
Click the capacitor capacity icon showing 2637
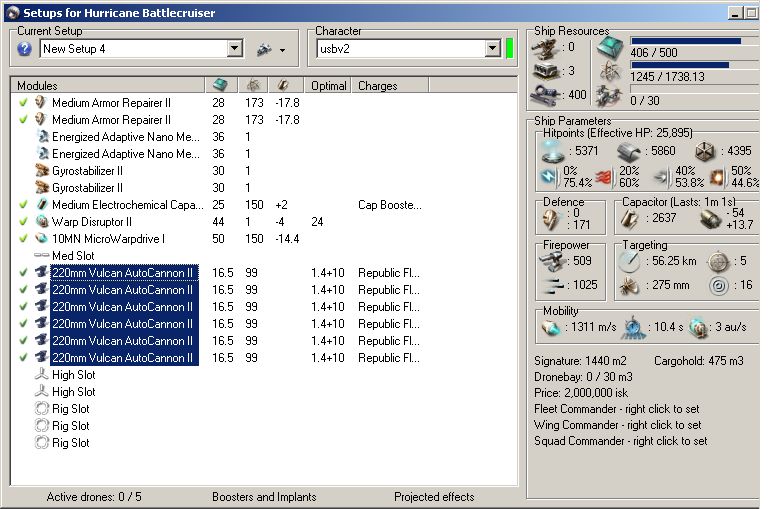[630, 219]
